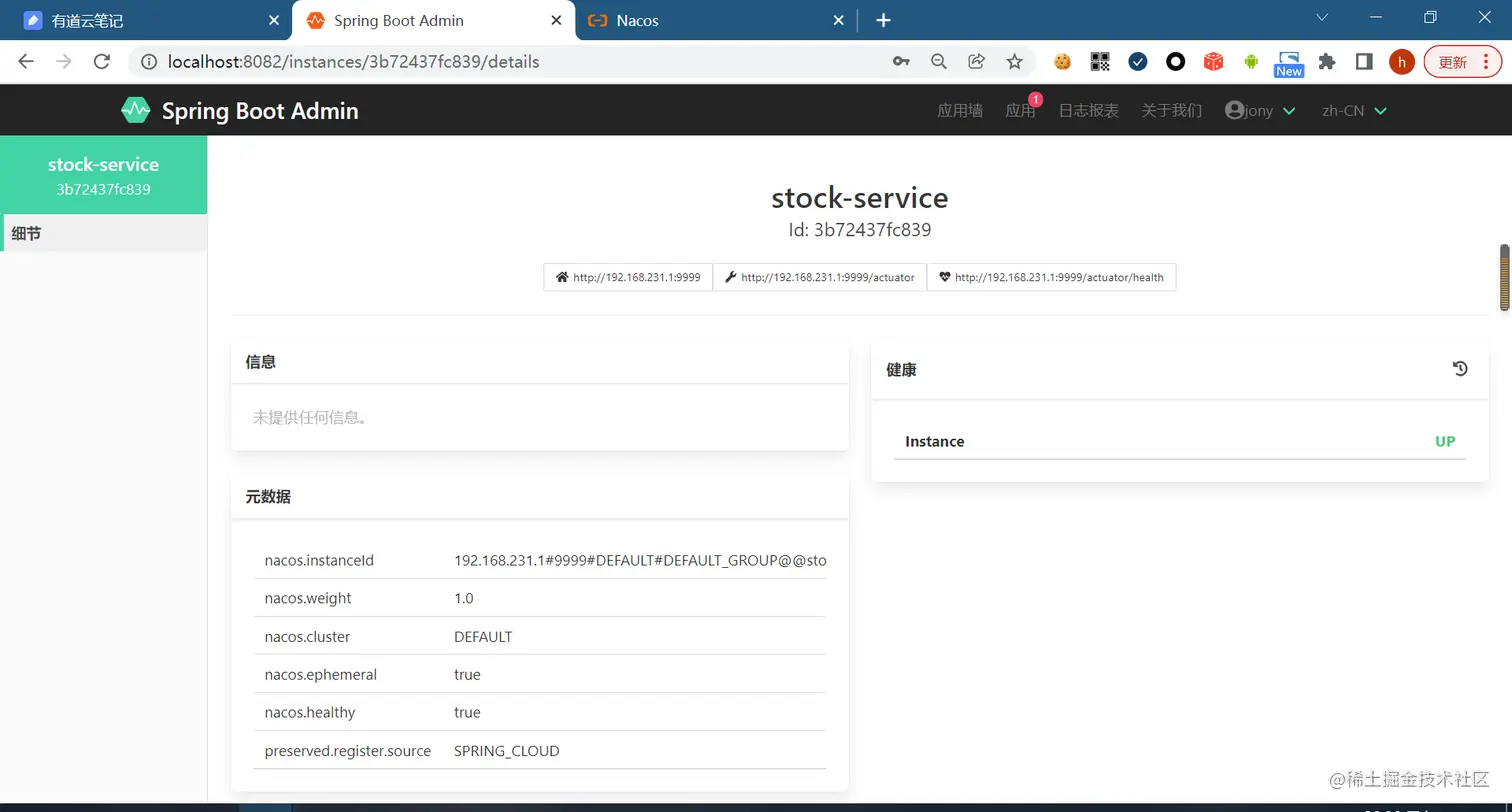Switch to the 有道云笔记 tab
The height and width of the screenshot is (812, 1512).
(146, 20)
